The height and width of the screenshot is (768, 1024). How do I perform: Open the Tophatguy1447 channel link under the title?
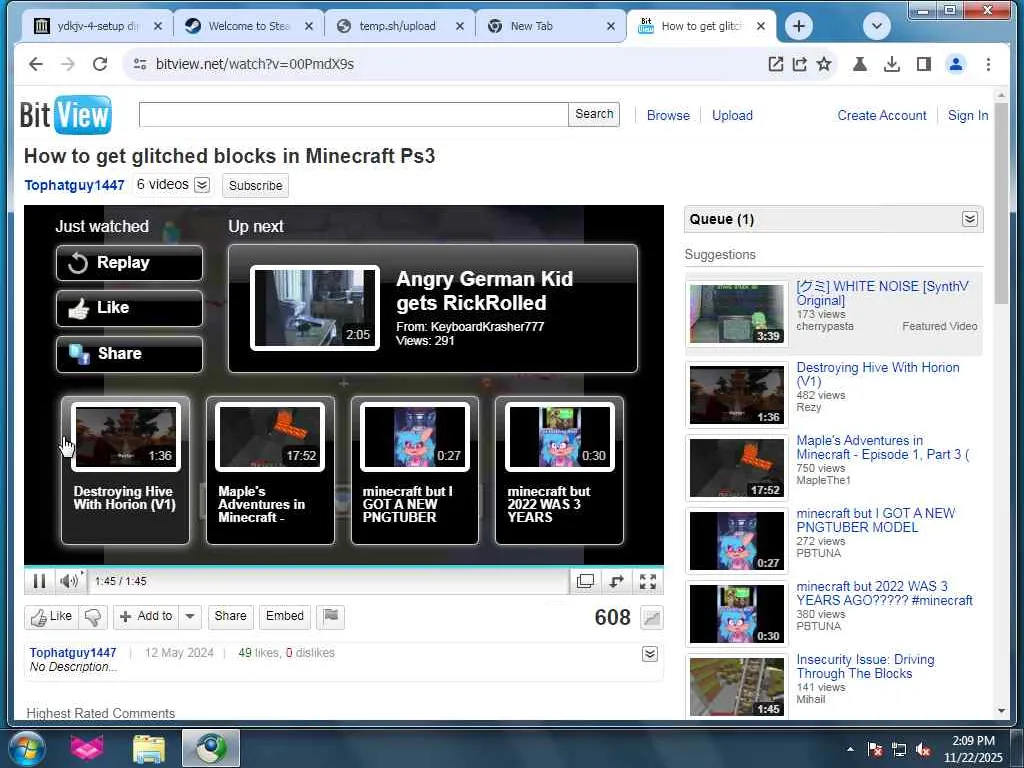[x=74, y=185]
